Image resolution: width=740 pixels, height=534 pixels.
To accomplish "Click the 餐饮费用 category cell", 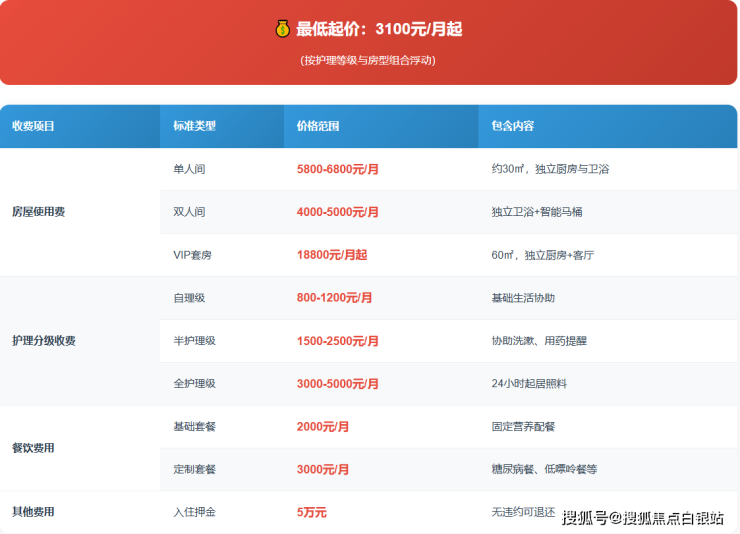I will pos(33,448).
